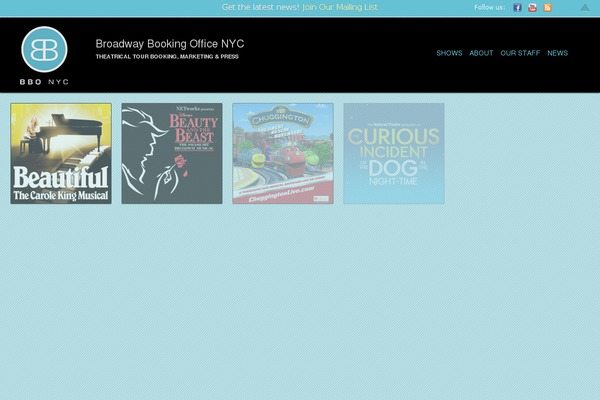Image resolution: width=600 pixels, height=400 pixels.
Task: Open Curious Incident of the Dog poster
Action: point(394,153)
